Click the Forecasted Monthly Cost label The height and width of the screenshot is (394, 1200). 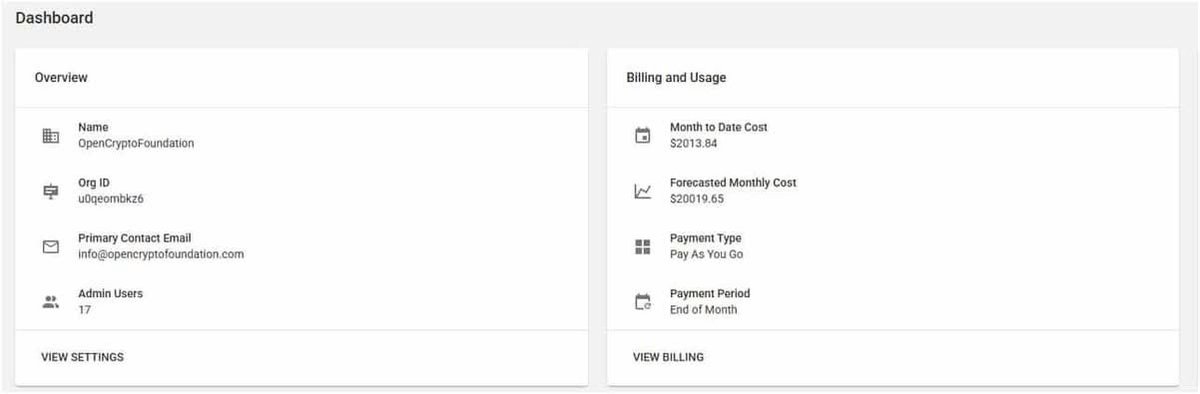point(733,183)
